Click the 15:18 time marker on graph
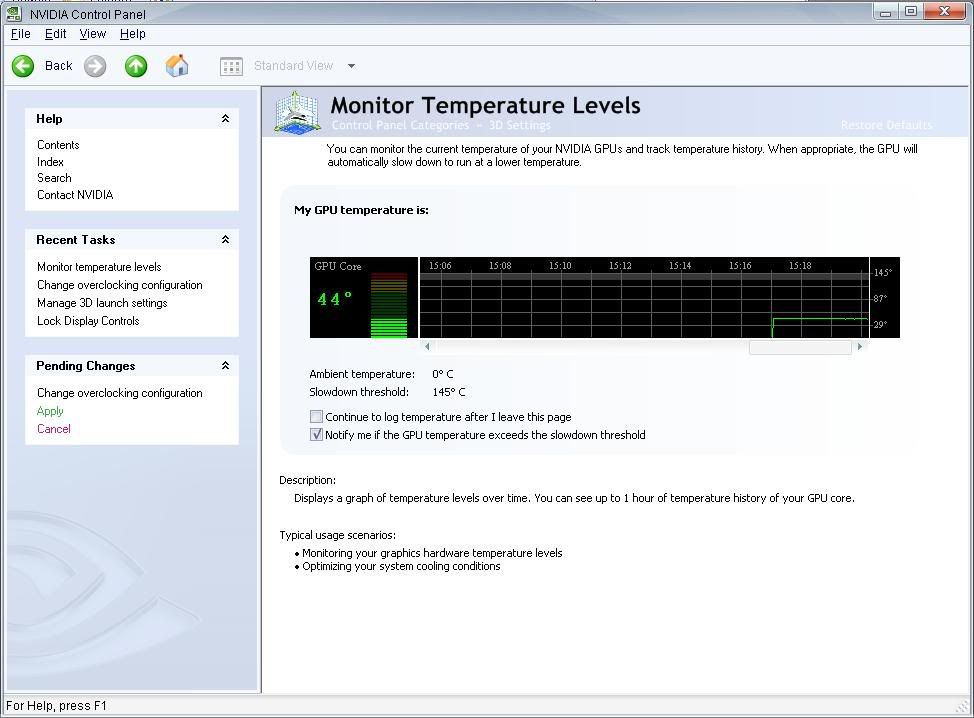The height and width of the screenshot is (718, 974). 800,266
